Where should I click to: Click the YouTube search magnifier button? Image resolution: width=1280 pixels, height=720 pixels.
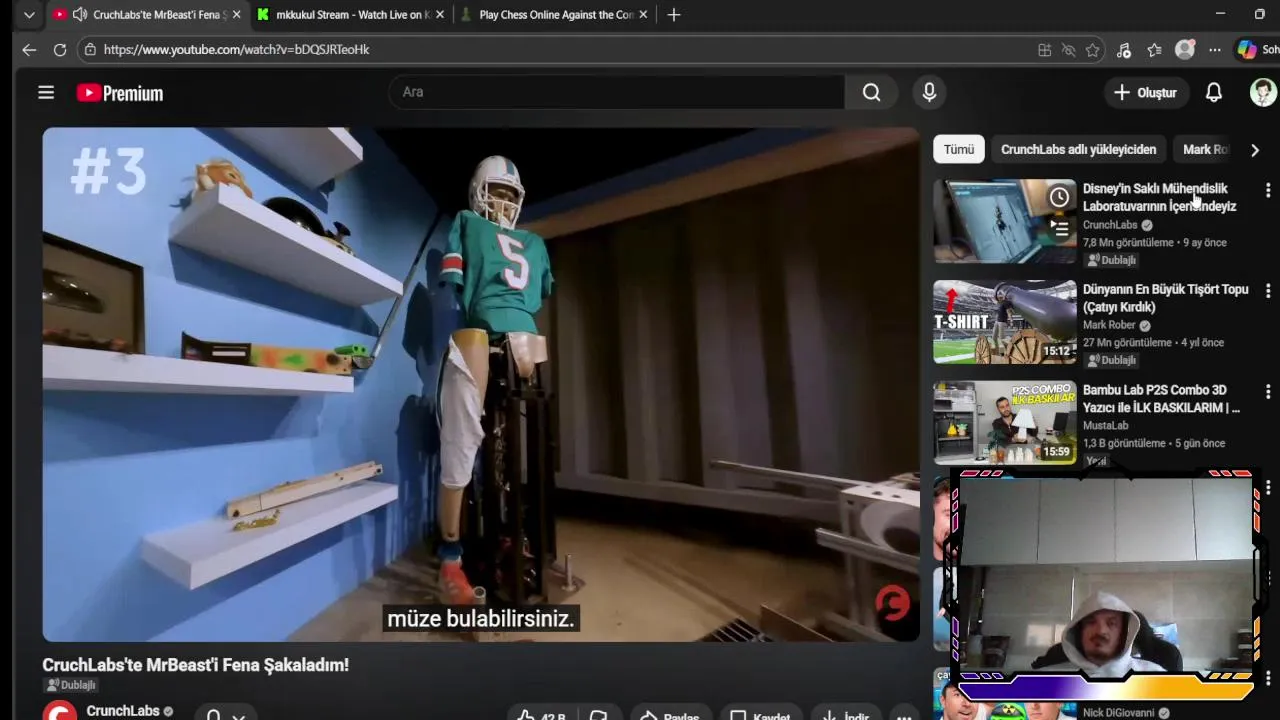tap(872, 92)
